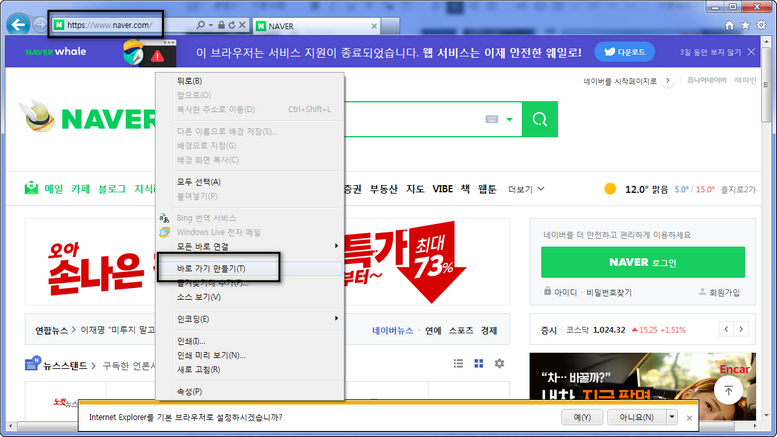Click the address bar URL field

(x=124, y=25)
